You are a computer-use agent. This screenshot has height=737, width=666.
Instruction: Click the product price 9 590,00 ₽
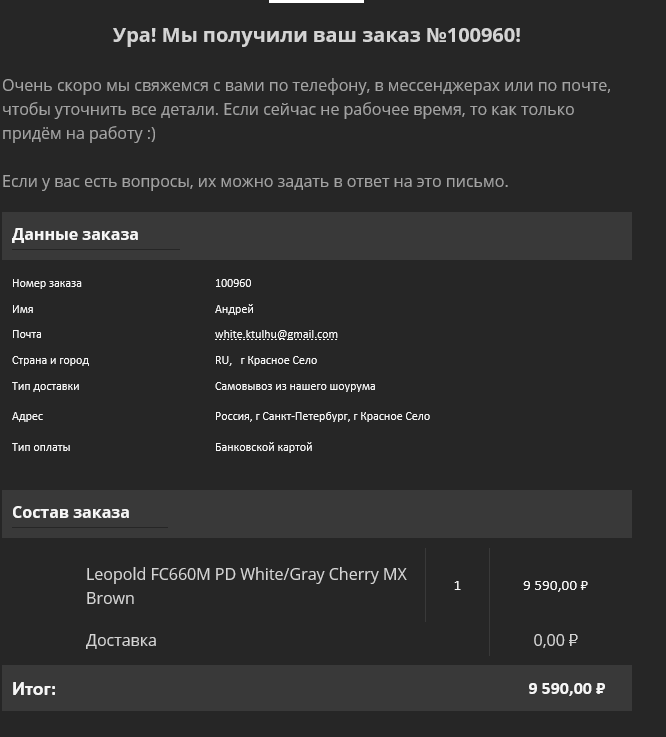click(555, 586)
